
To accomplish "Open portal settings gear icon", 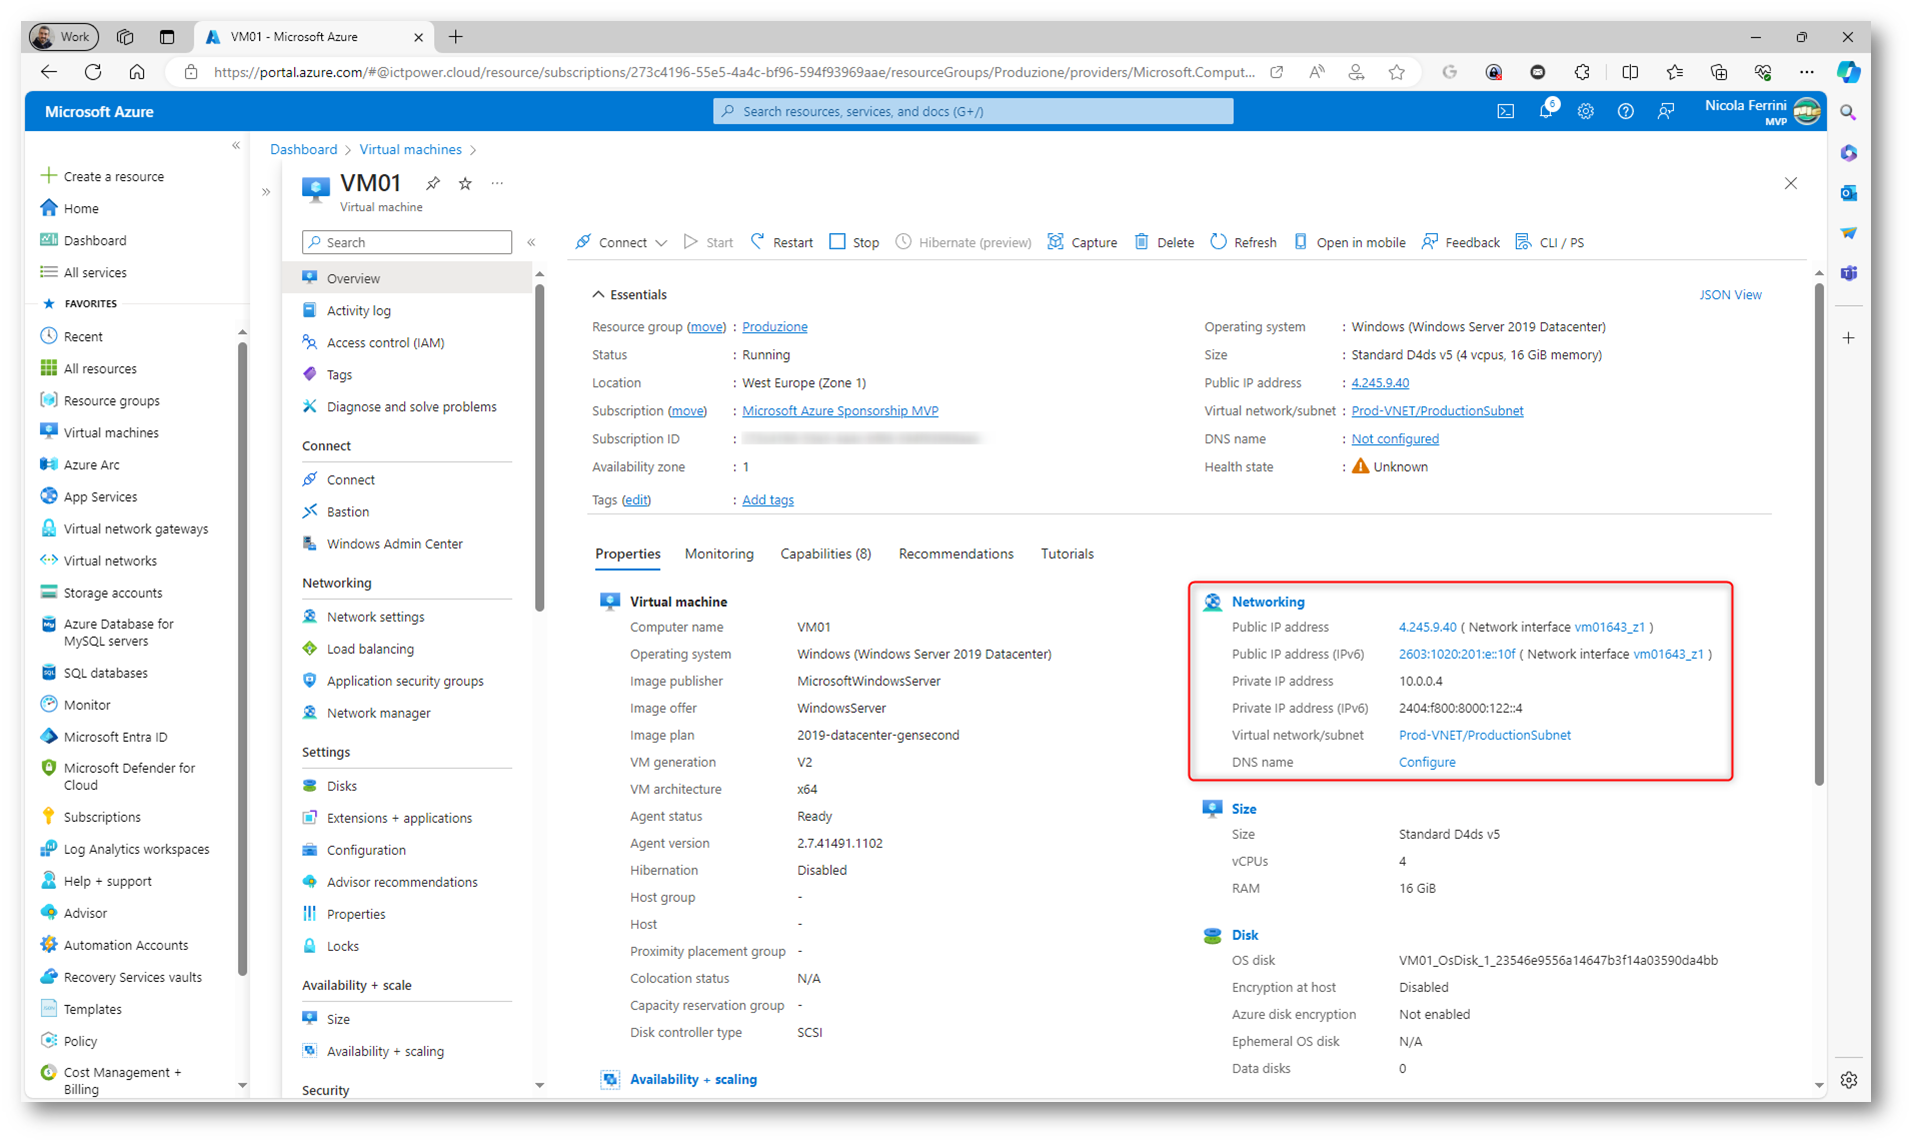I will (x=1586, y=111).
